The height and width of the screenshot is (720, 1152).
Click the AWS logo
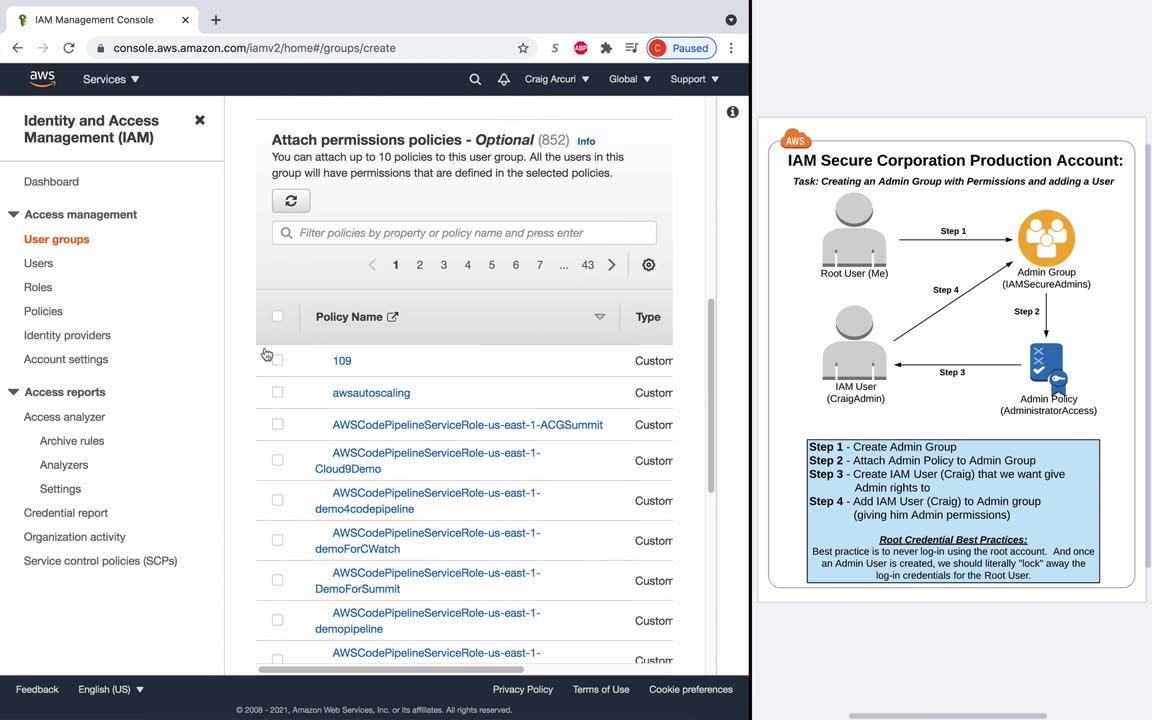click(x=42, y=79)
